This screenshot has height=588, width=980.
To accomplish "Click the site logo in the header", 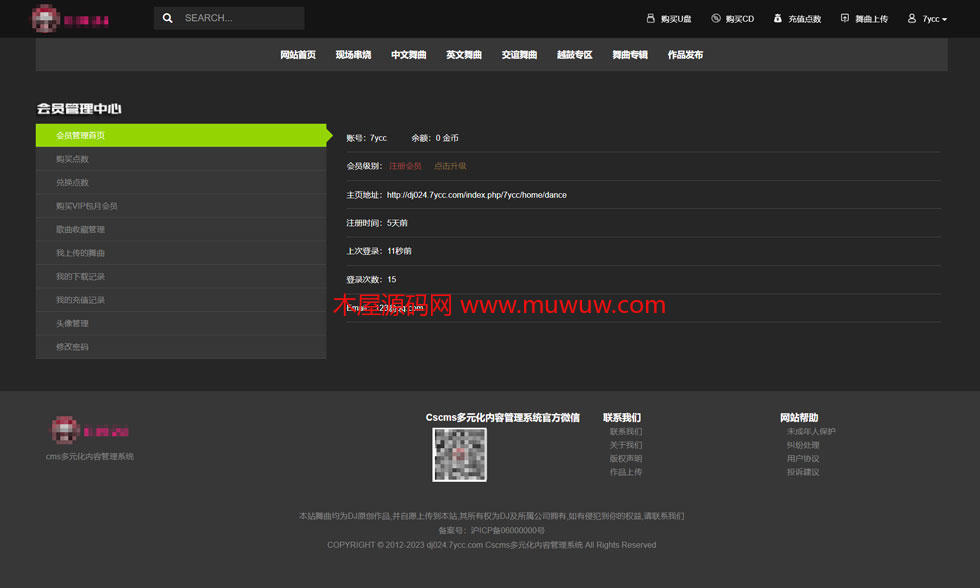I will point(70,18).
